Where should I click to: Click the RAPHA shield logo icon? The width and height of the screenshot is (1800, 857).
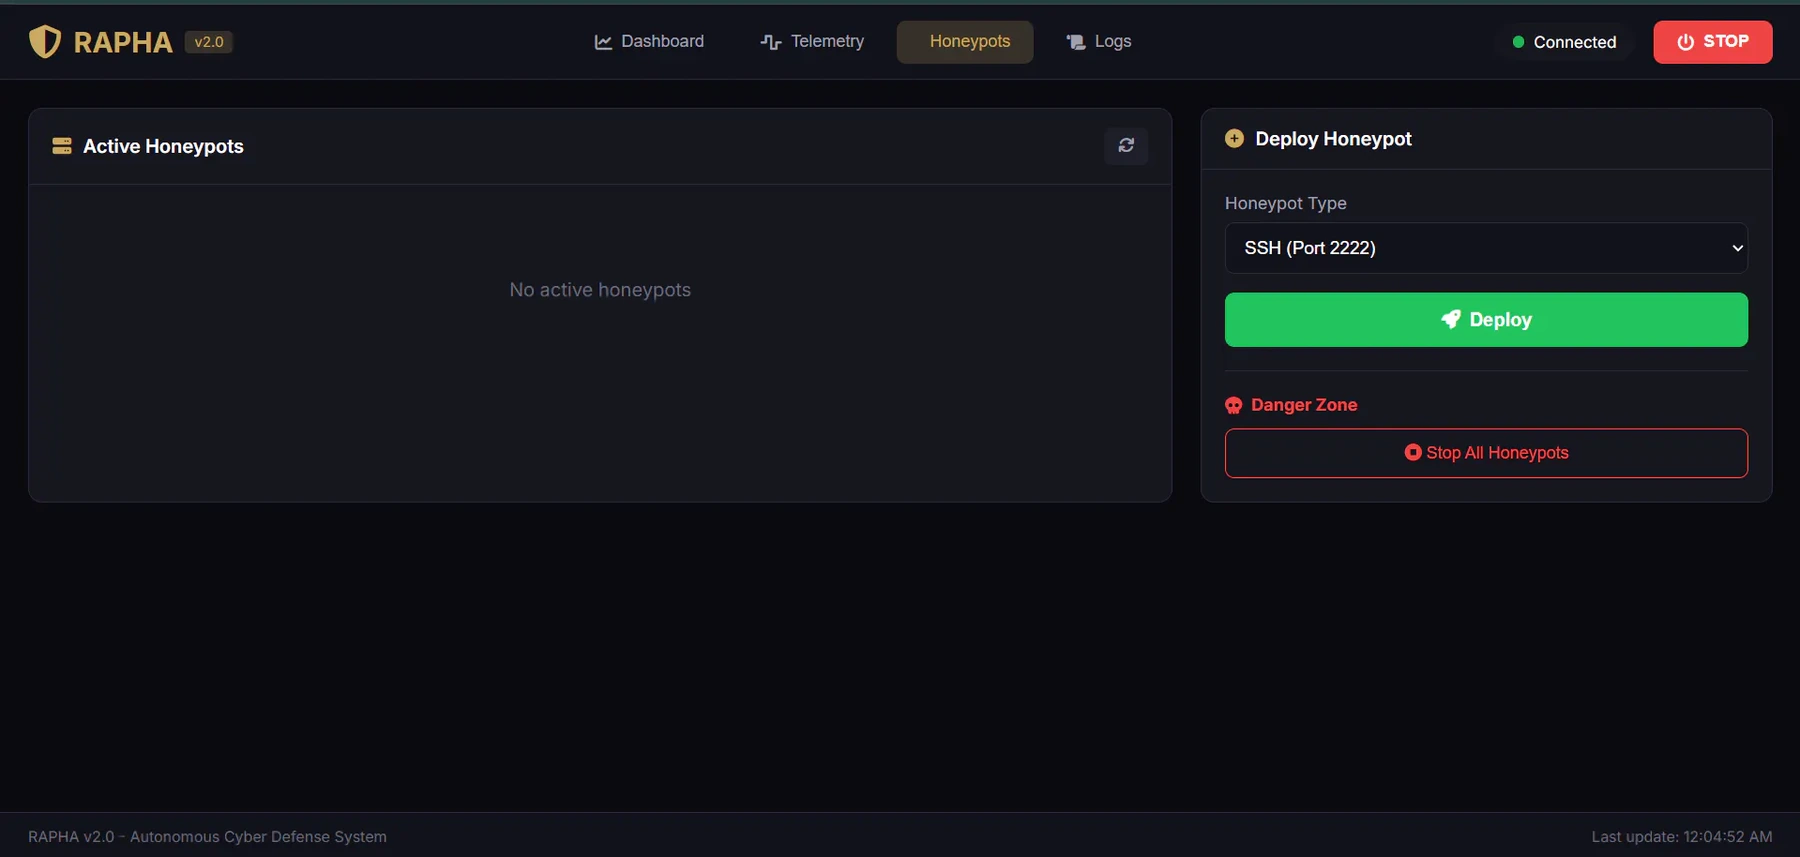pos(45,42)
